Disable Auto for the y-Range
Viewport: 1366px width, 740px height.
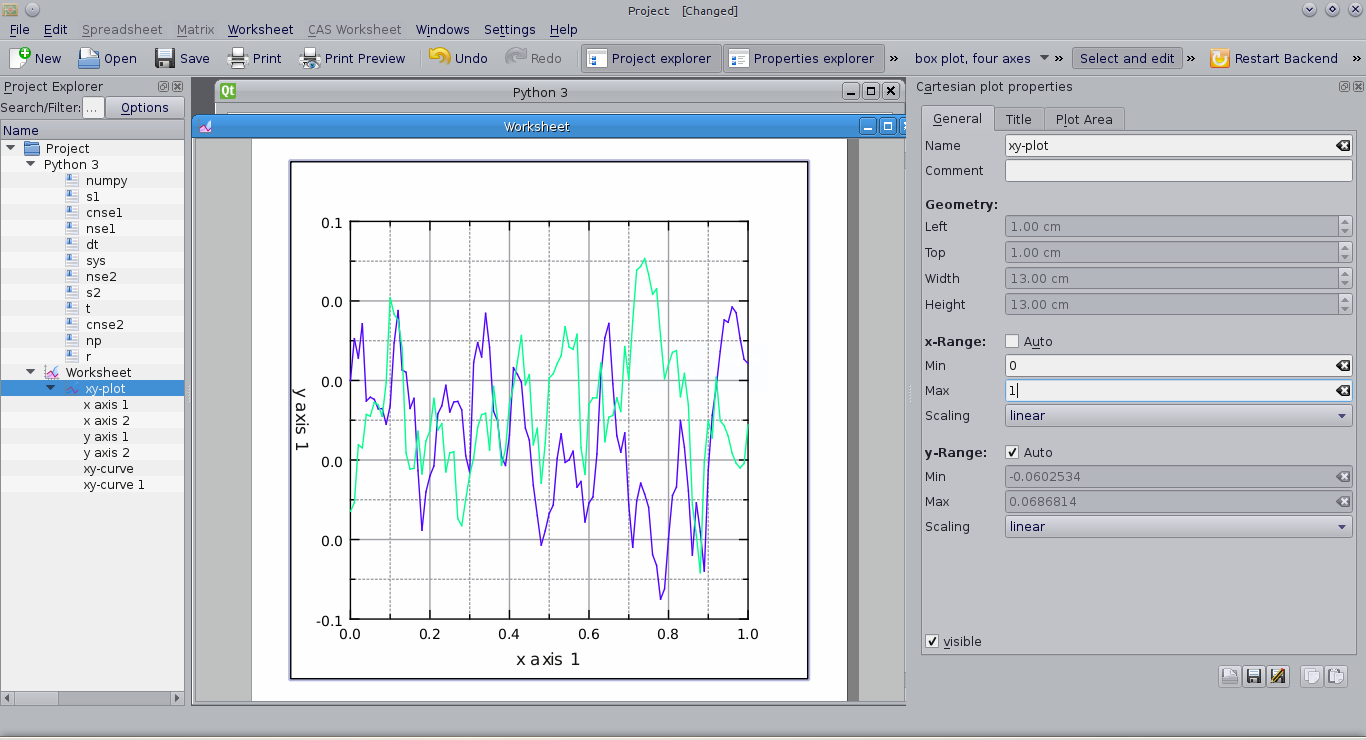pyautogui.click(x=1011, y=452)
